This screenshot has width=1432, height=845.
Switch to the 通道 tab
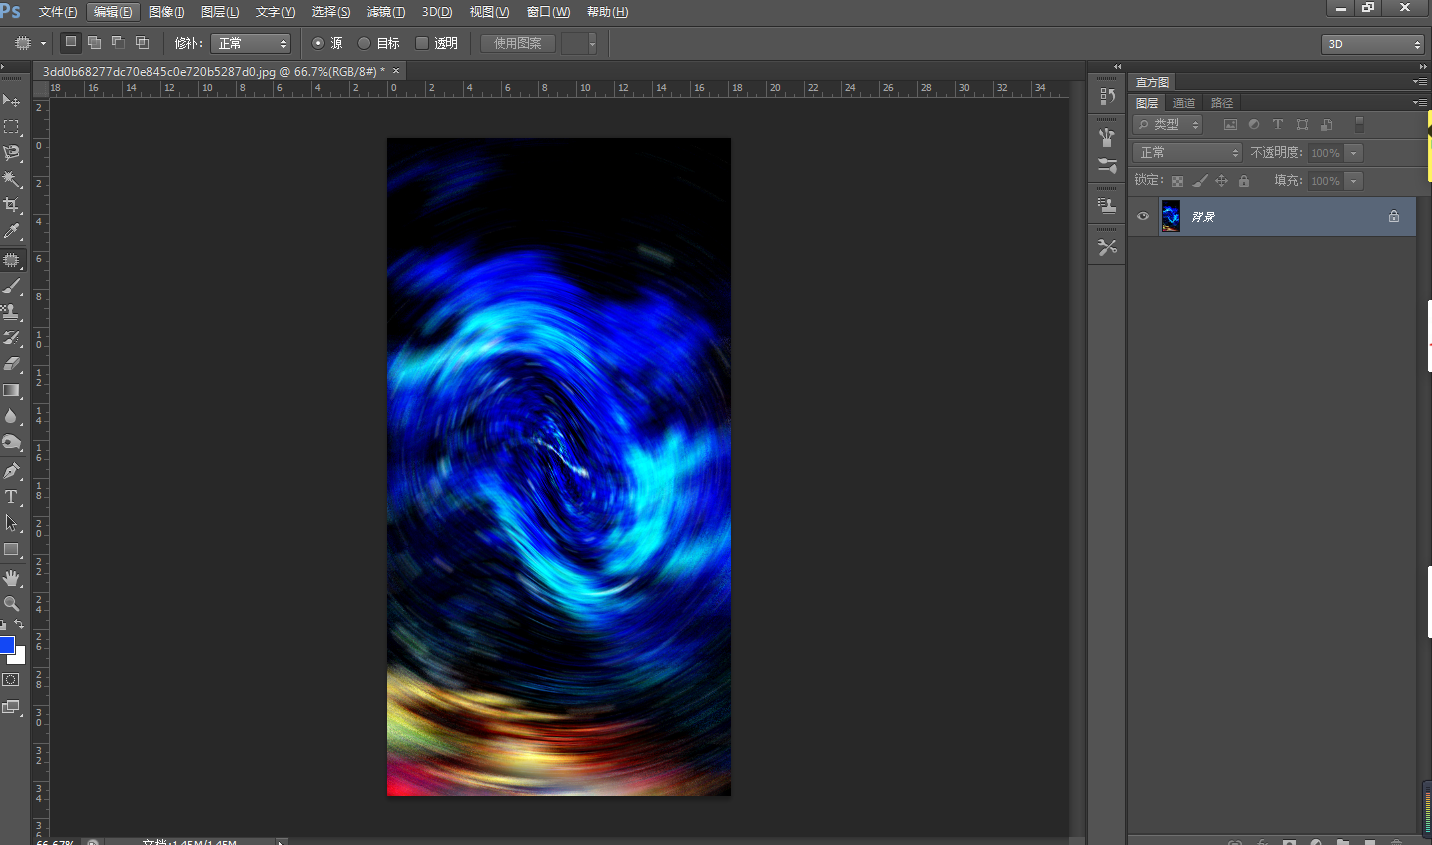coord(1184,103)
